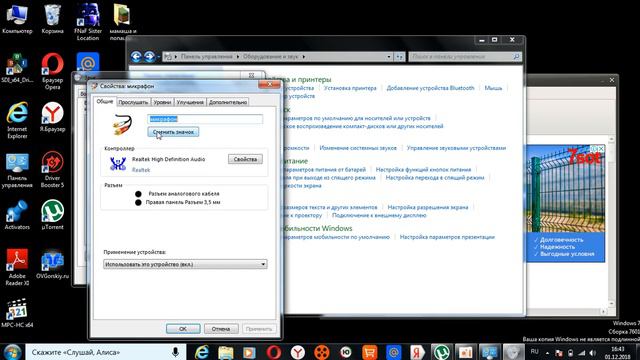Screen dimensions: 640x360
Task: Click the Windows Start button
Action: point(12,352)
